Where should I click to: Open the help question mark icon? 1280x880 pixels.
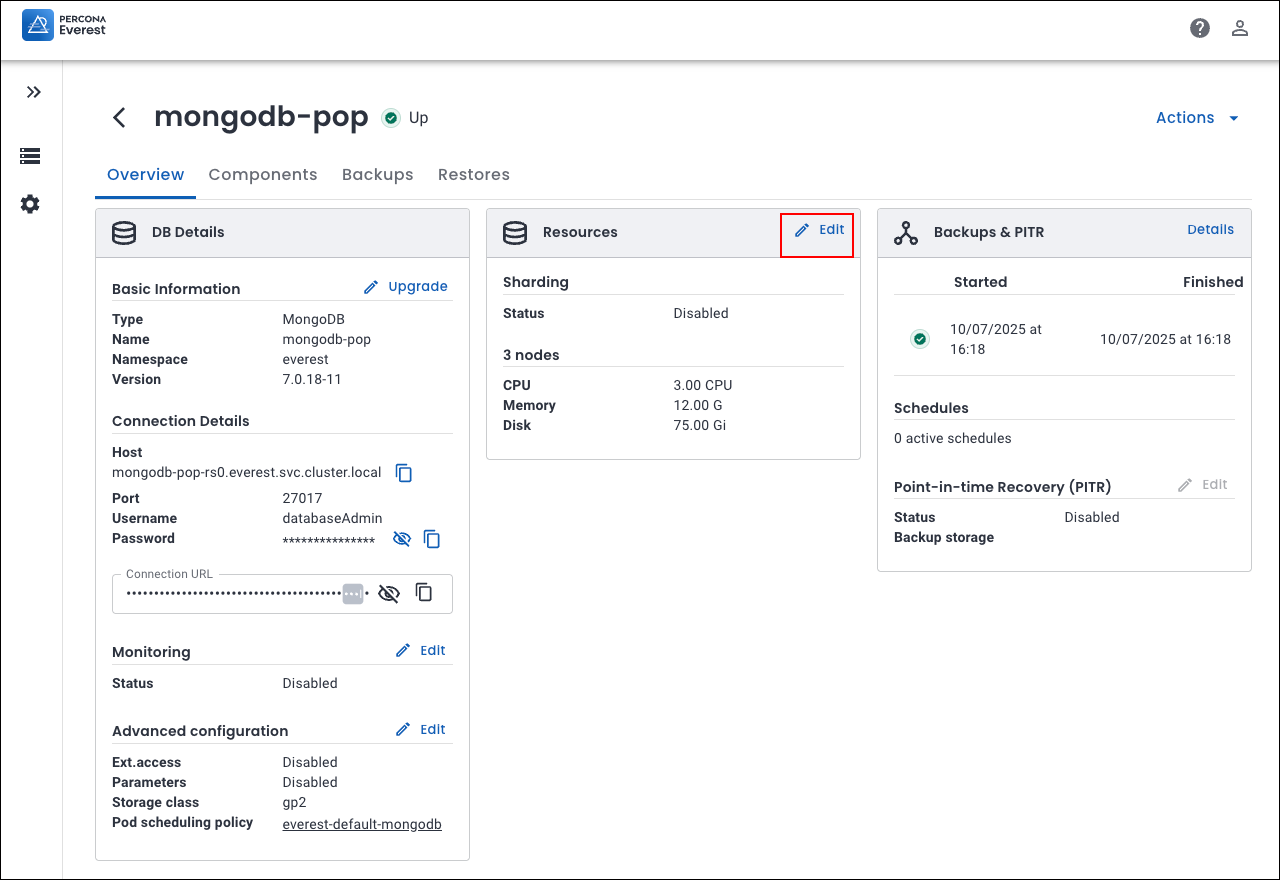pyautogui.click(x=1200, y=28)
